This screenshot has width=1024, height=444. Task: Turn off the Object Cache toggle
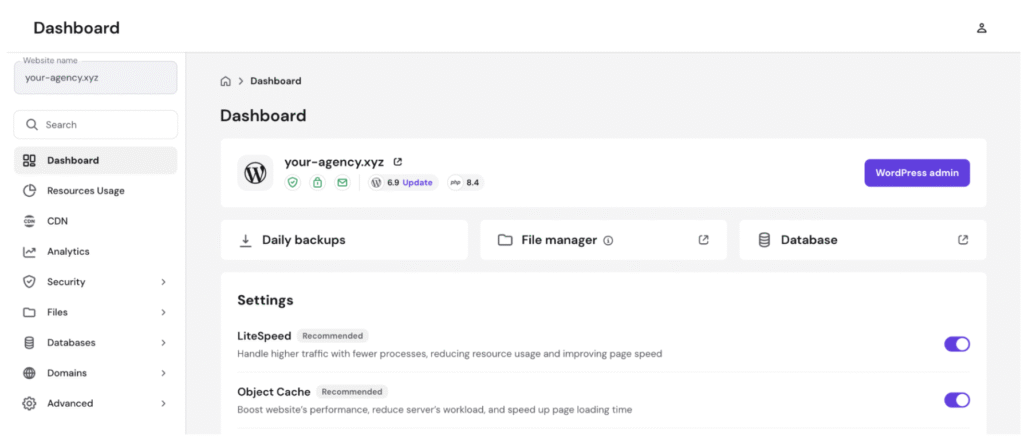point(957,400)
